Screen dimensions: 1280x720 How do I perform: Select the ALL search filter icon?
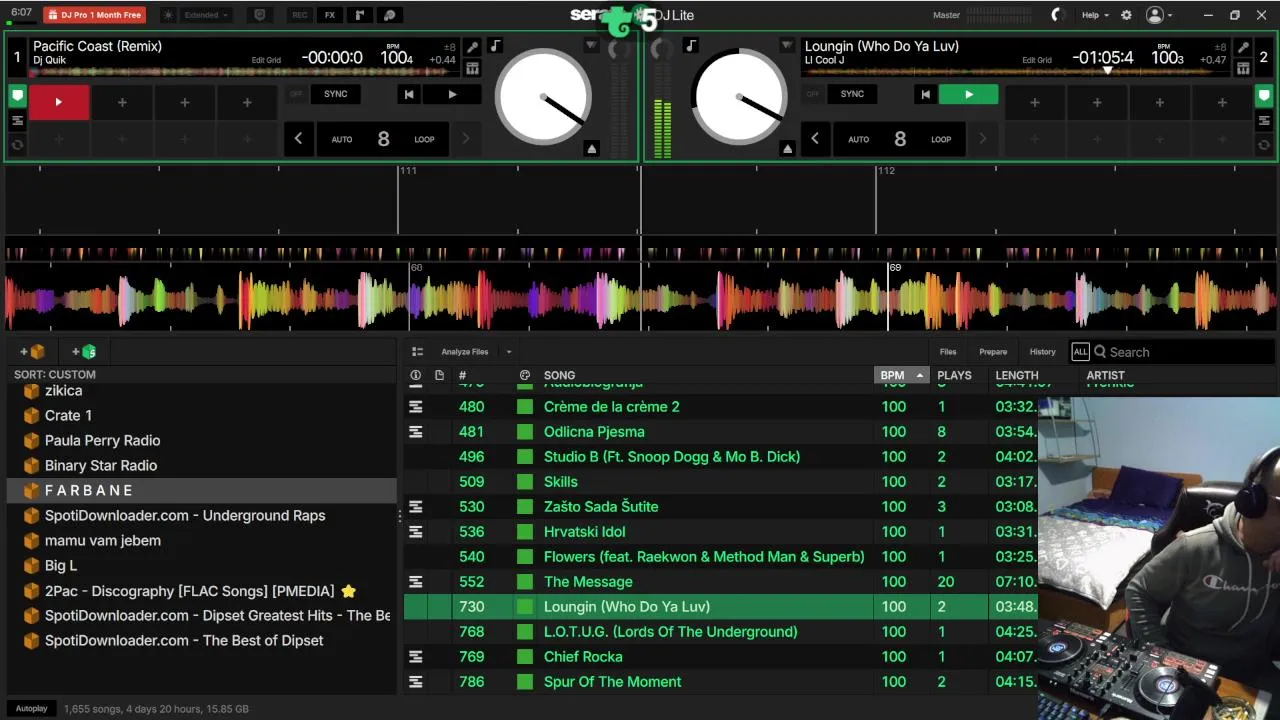(x=1080, y=352)
